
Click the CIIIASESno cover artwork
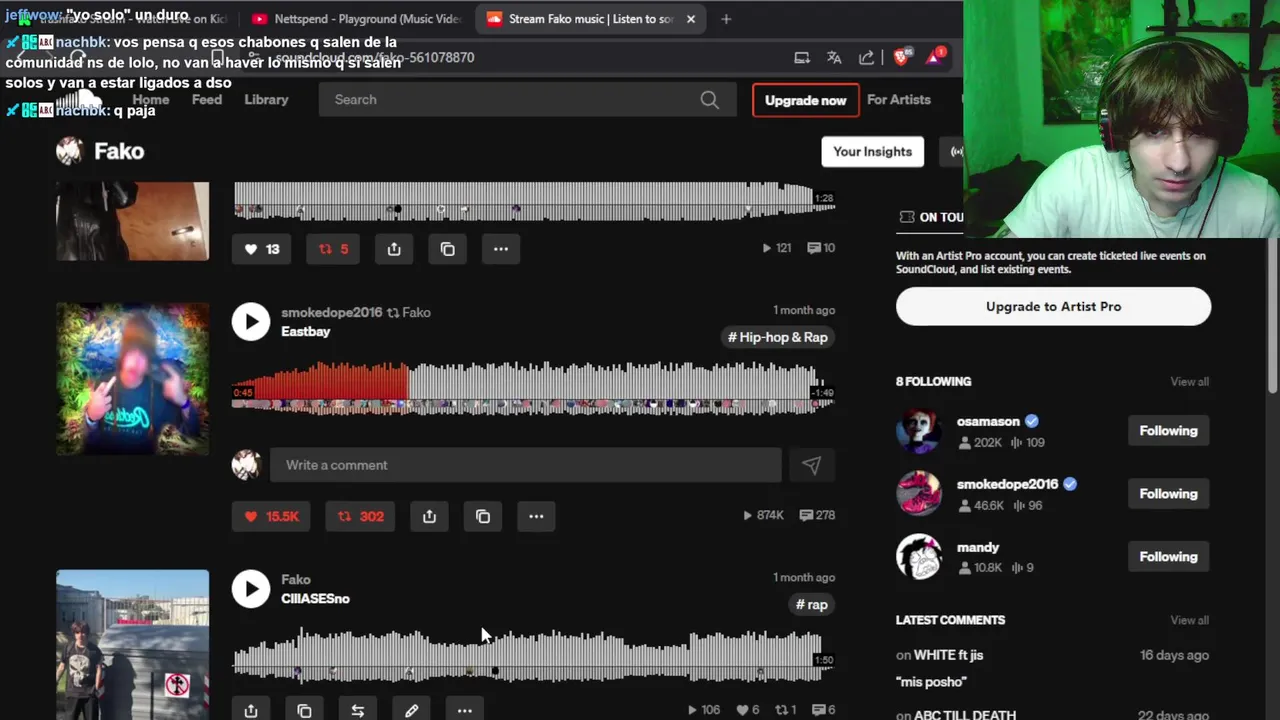click(x=132, y=645)
